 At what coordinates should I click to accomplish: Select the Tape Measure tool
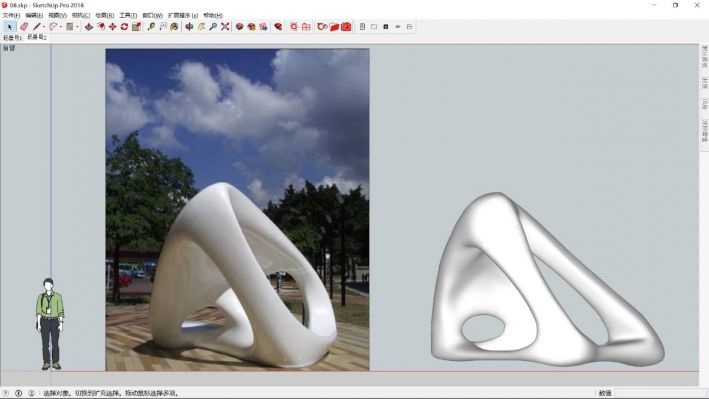(151, 27)
